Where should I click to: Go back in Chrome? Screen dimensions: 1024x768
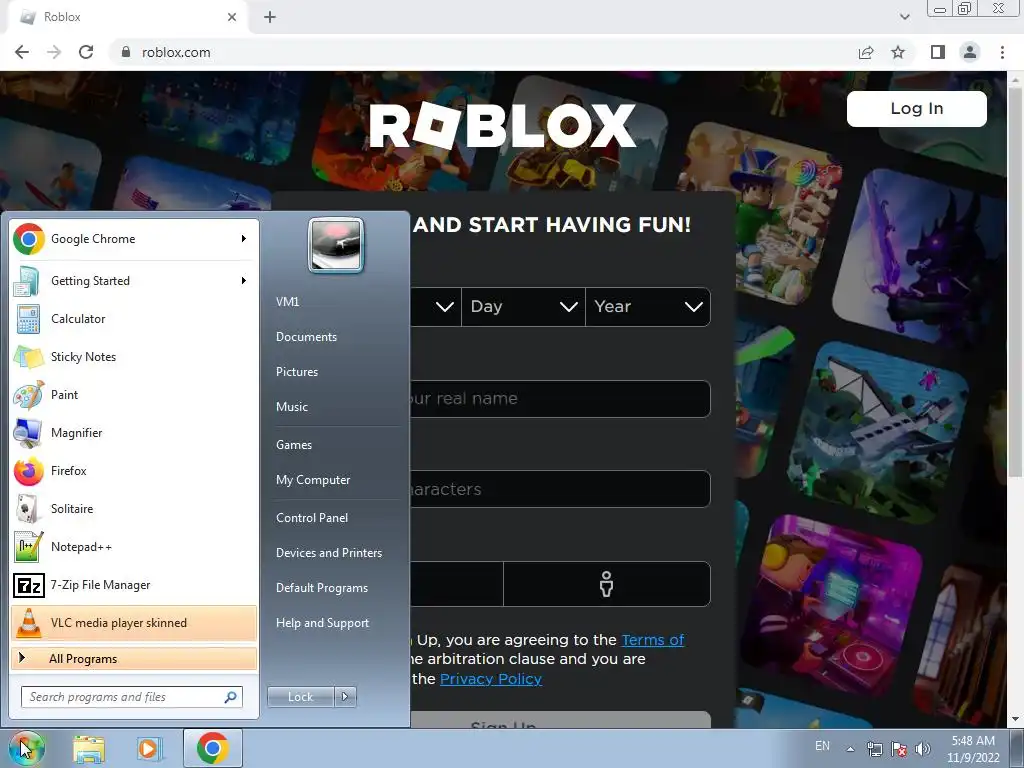[22, 52]
